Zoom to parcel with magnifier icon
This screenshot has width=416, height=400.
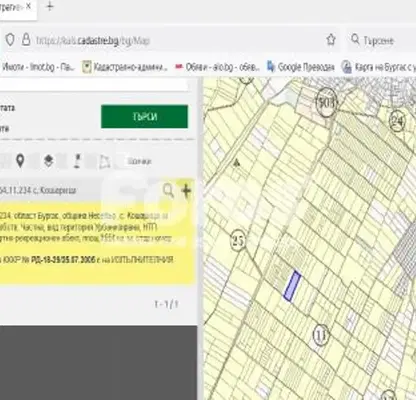pos(168,191)
